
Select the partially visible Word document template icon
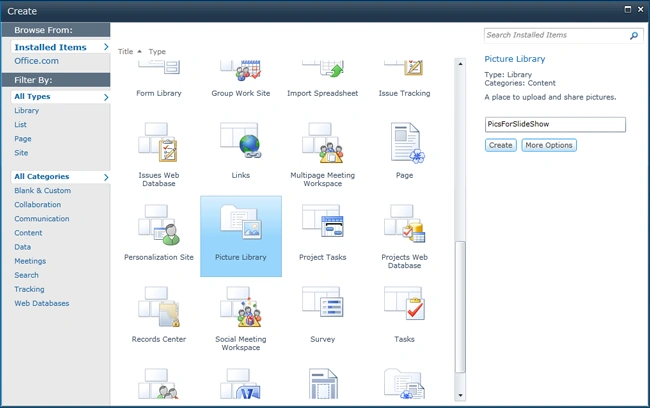coord(240,384)
